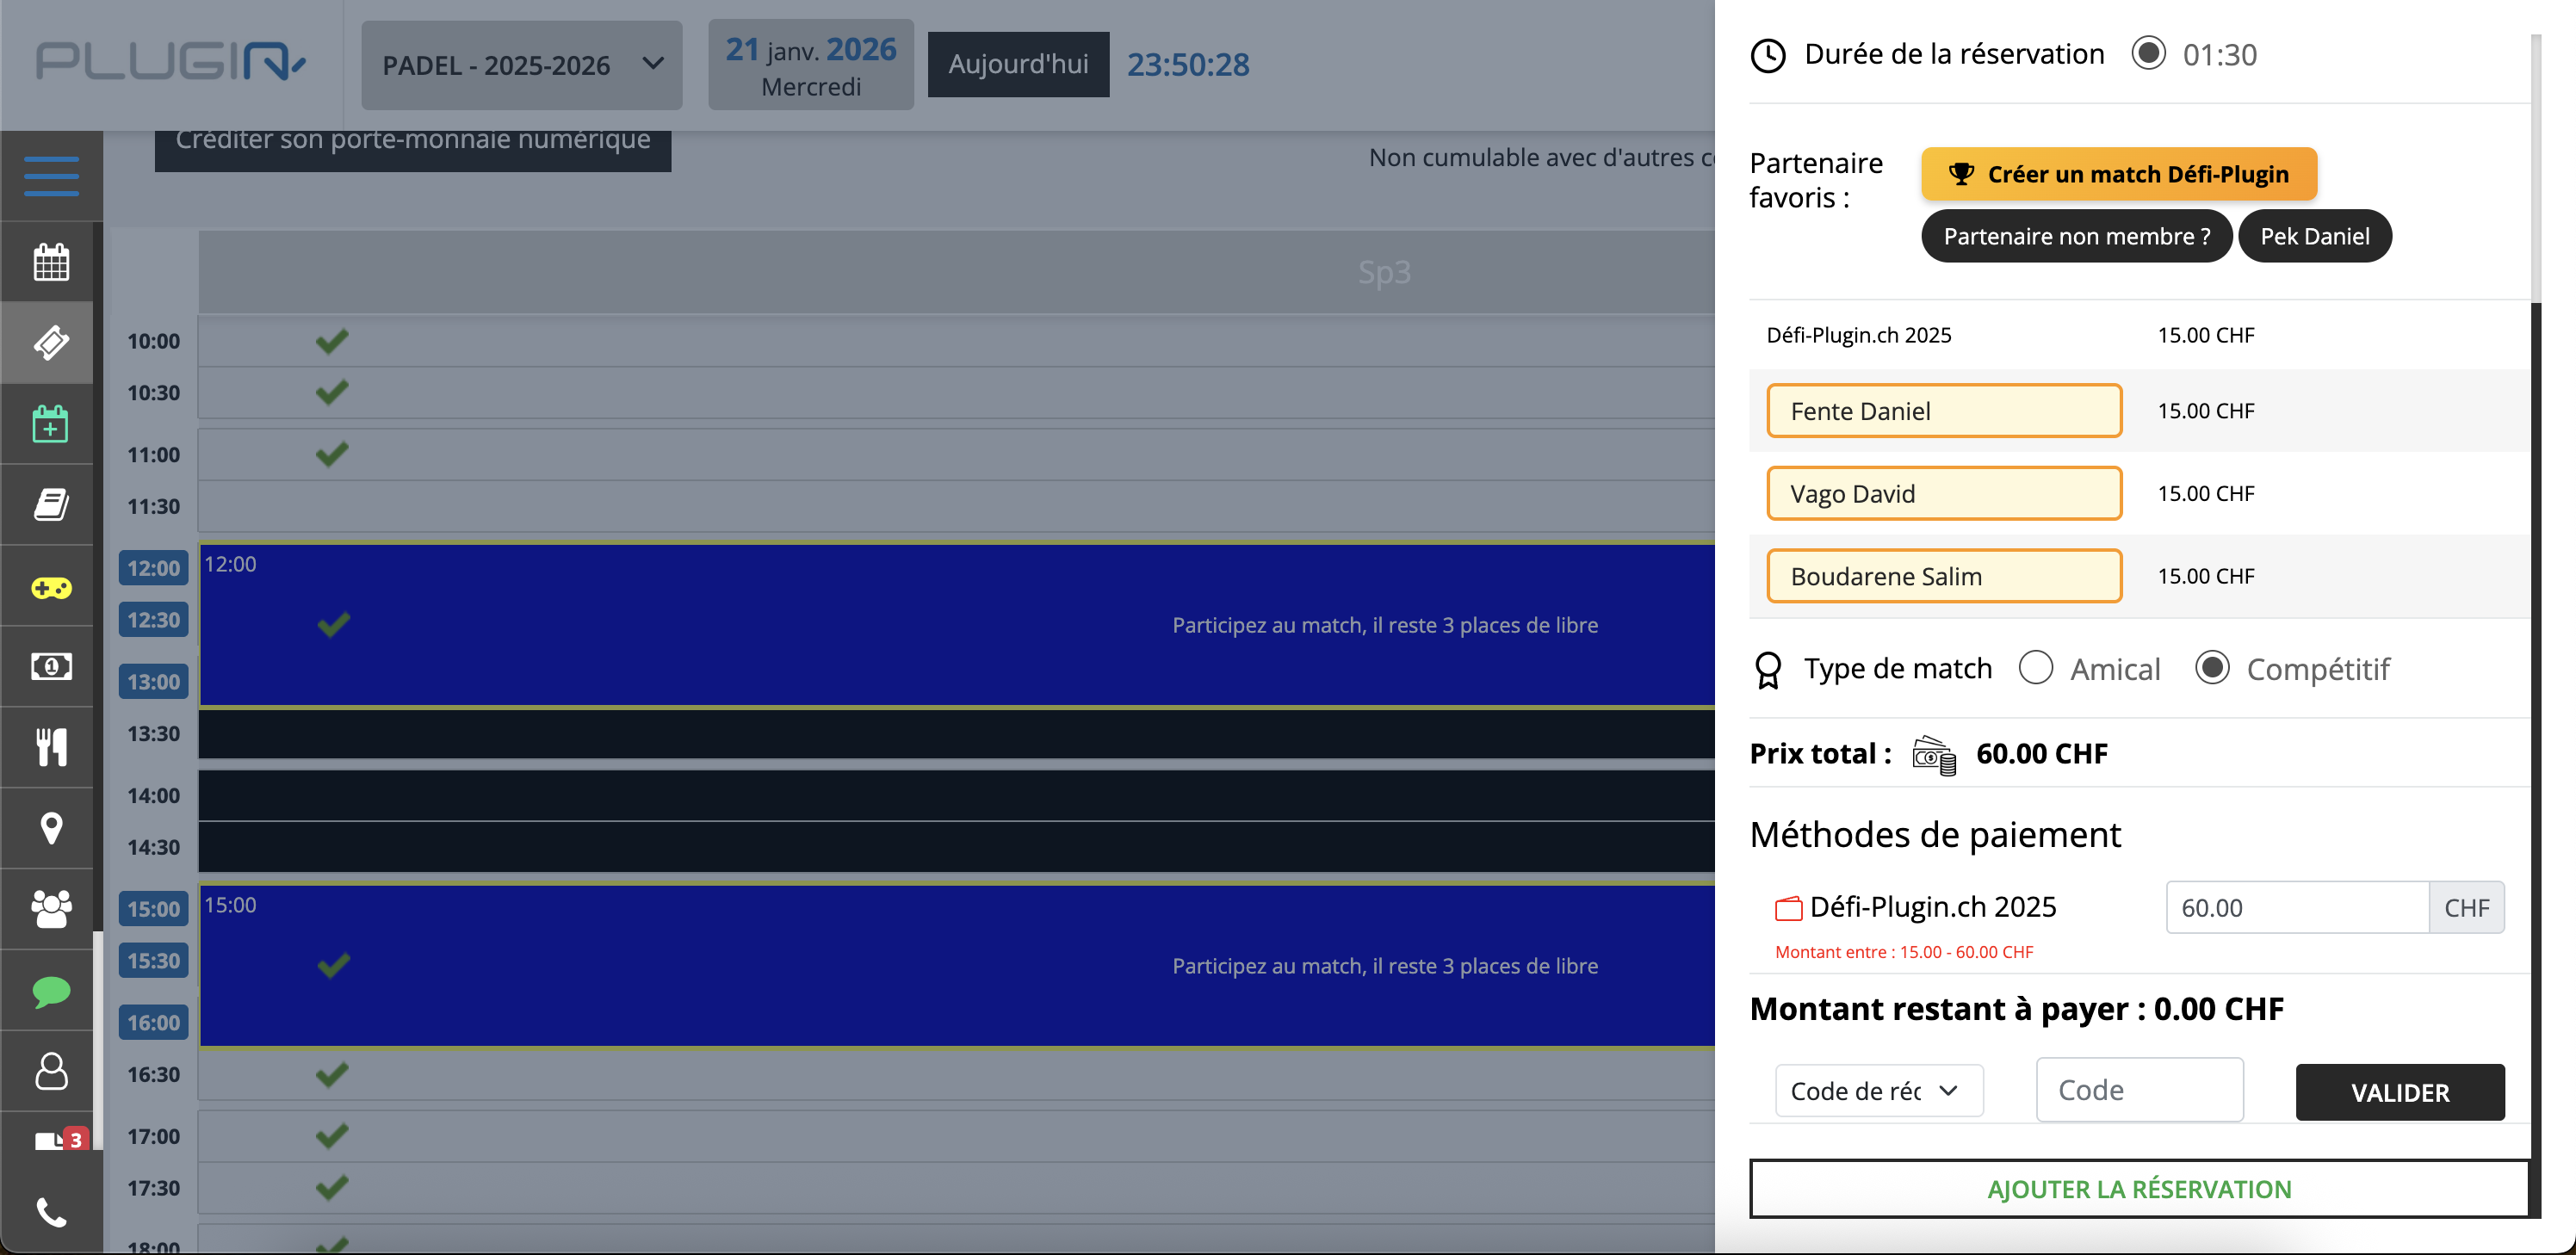Click the green add-booking calendar icon
2576x1255 pixels.
point(51,424)
